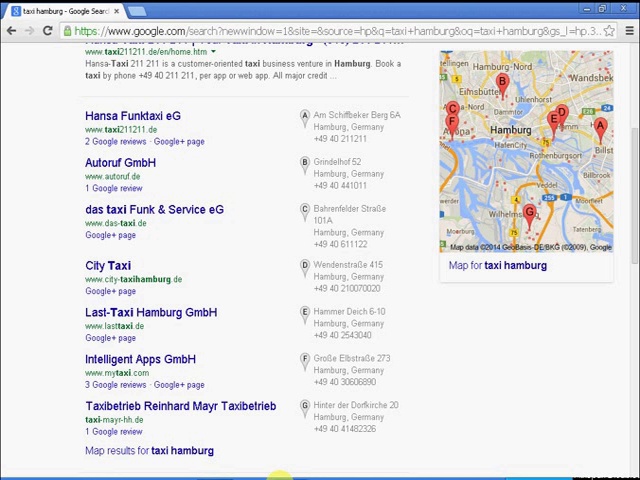Click the browser back arrow button
This screenshot has width=640, height=480.
click(x=11, y=31)
